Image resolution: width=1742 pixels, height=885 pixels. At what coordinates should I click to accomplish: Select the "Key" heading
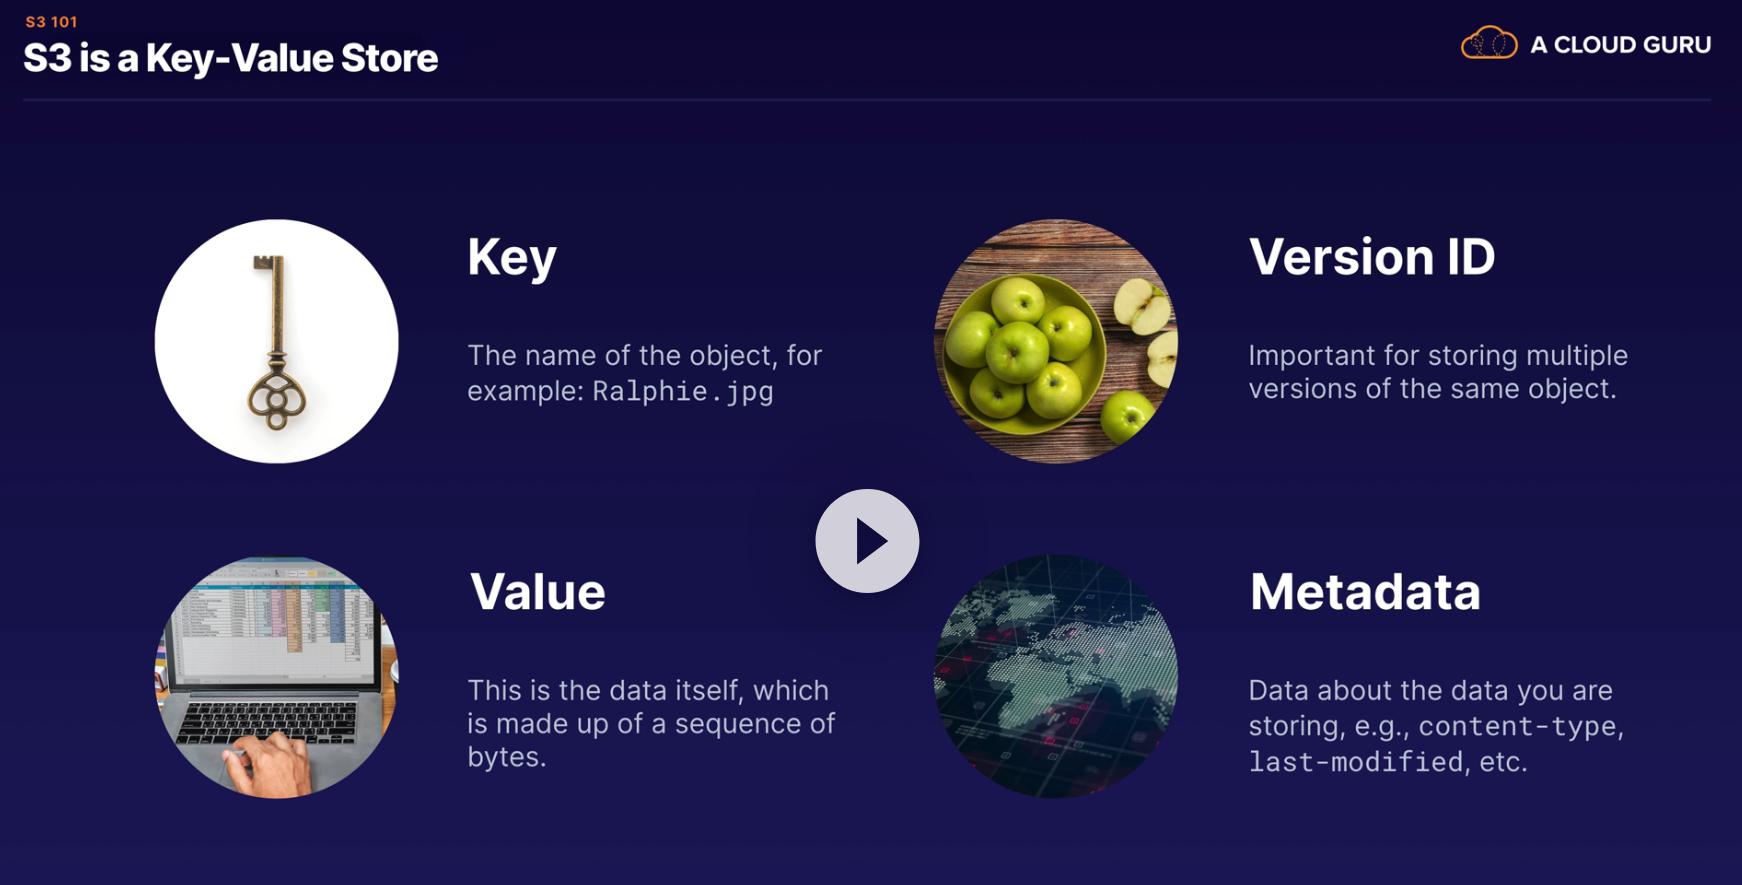[511, 257]
